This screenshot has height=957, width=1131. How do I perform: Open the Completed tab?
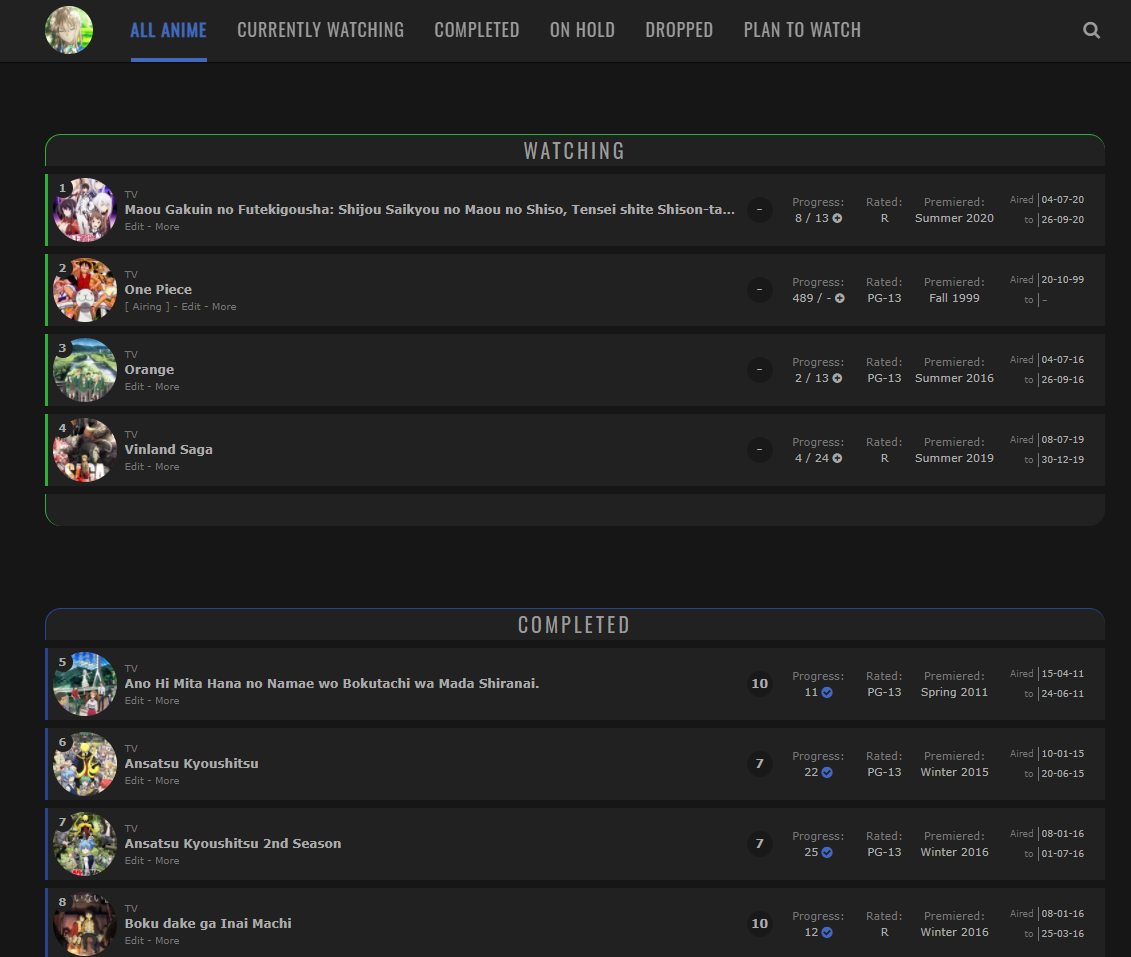[x=476, y=30]
